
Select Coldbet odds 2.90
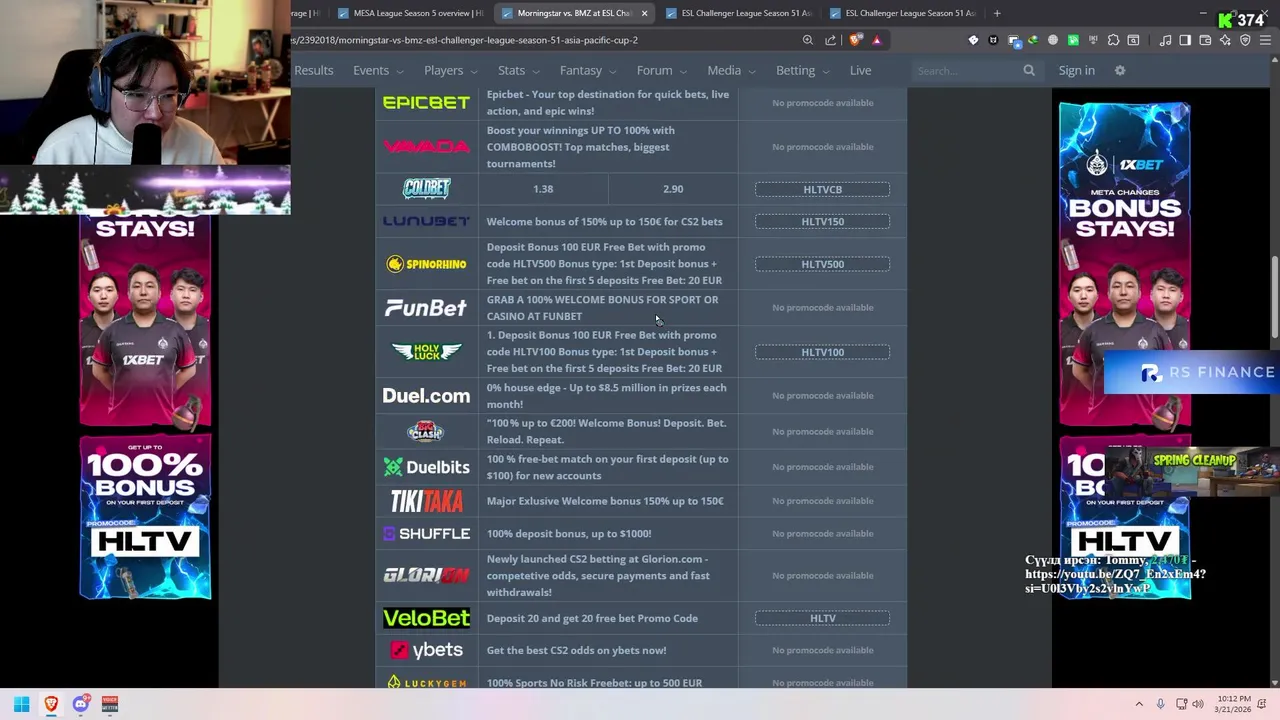(x=673, y=189)
